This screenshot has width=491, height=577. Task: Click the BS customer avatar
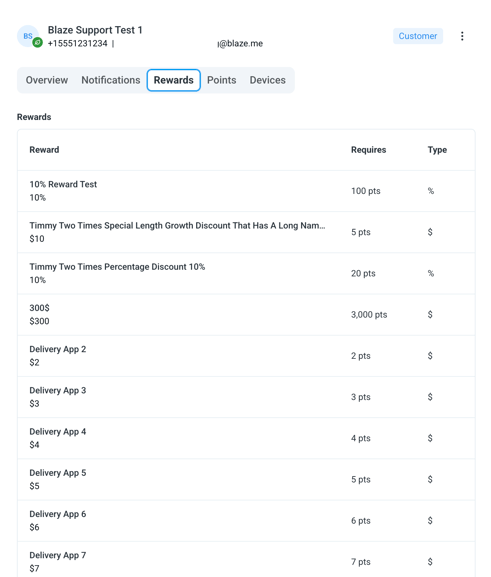[x=28, y=36]
